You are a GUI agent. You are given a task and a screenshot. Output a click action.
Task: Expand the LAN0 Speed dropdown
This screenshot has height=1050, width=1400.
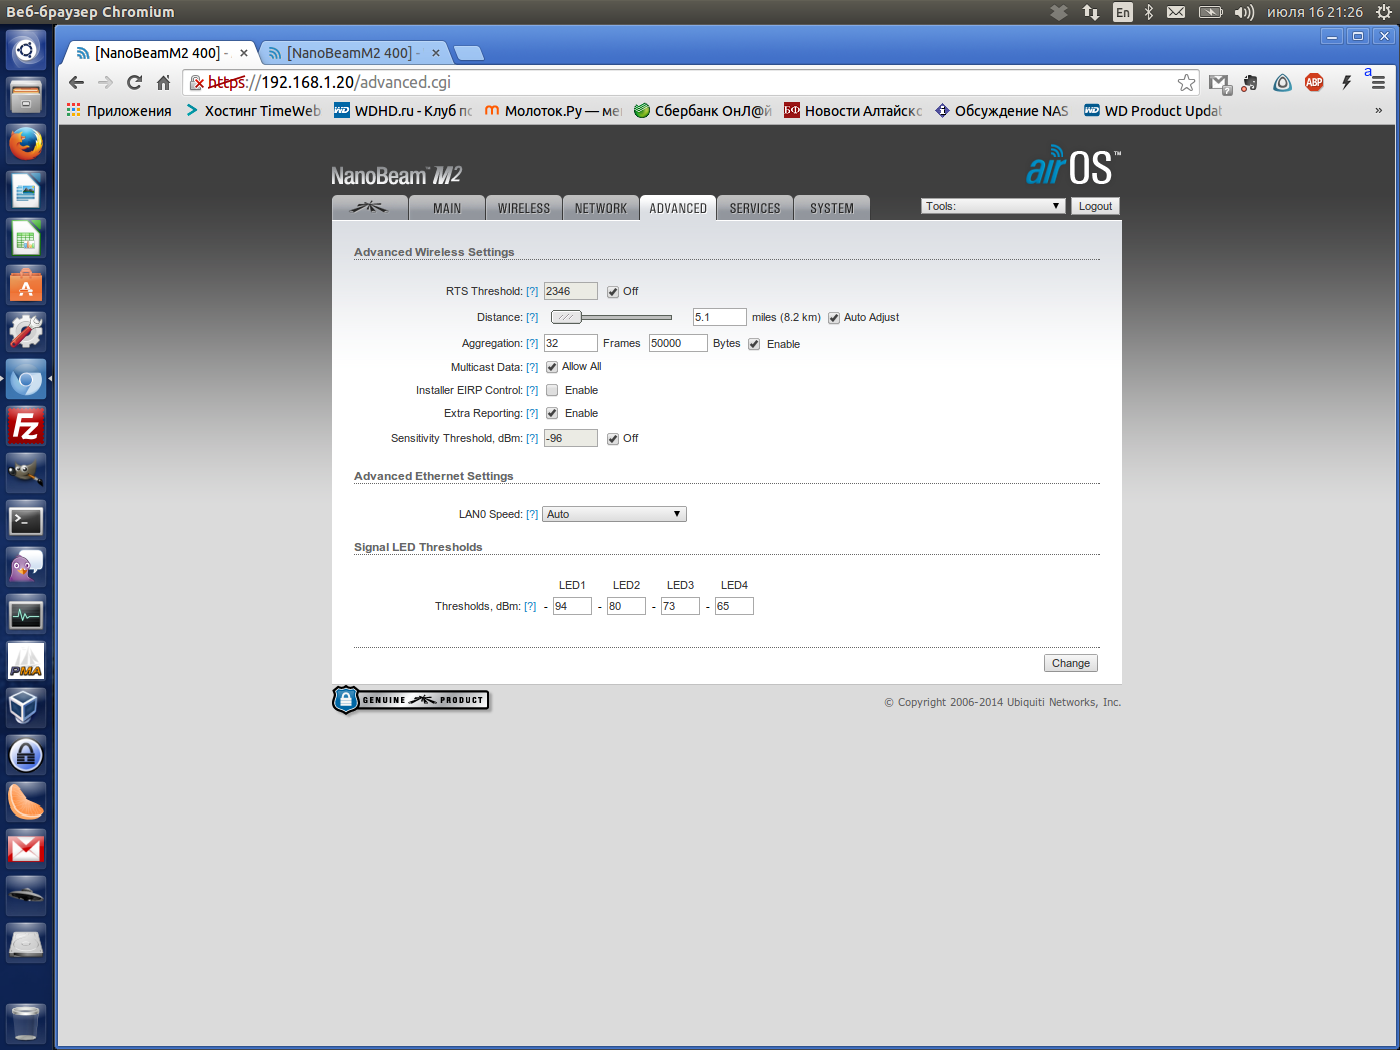(x=614, y=514)
